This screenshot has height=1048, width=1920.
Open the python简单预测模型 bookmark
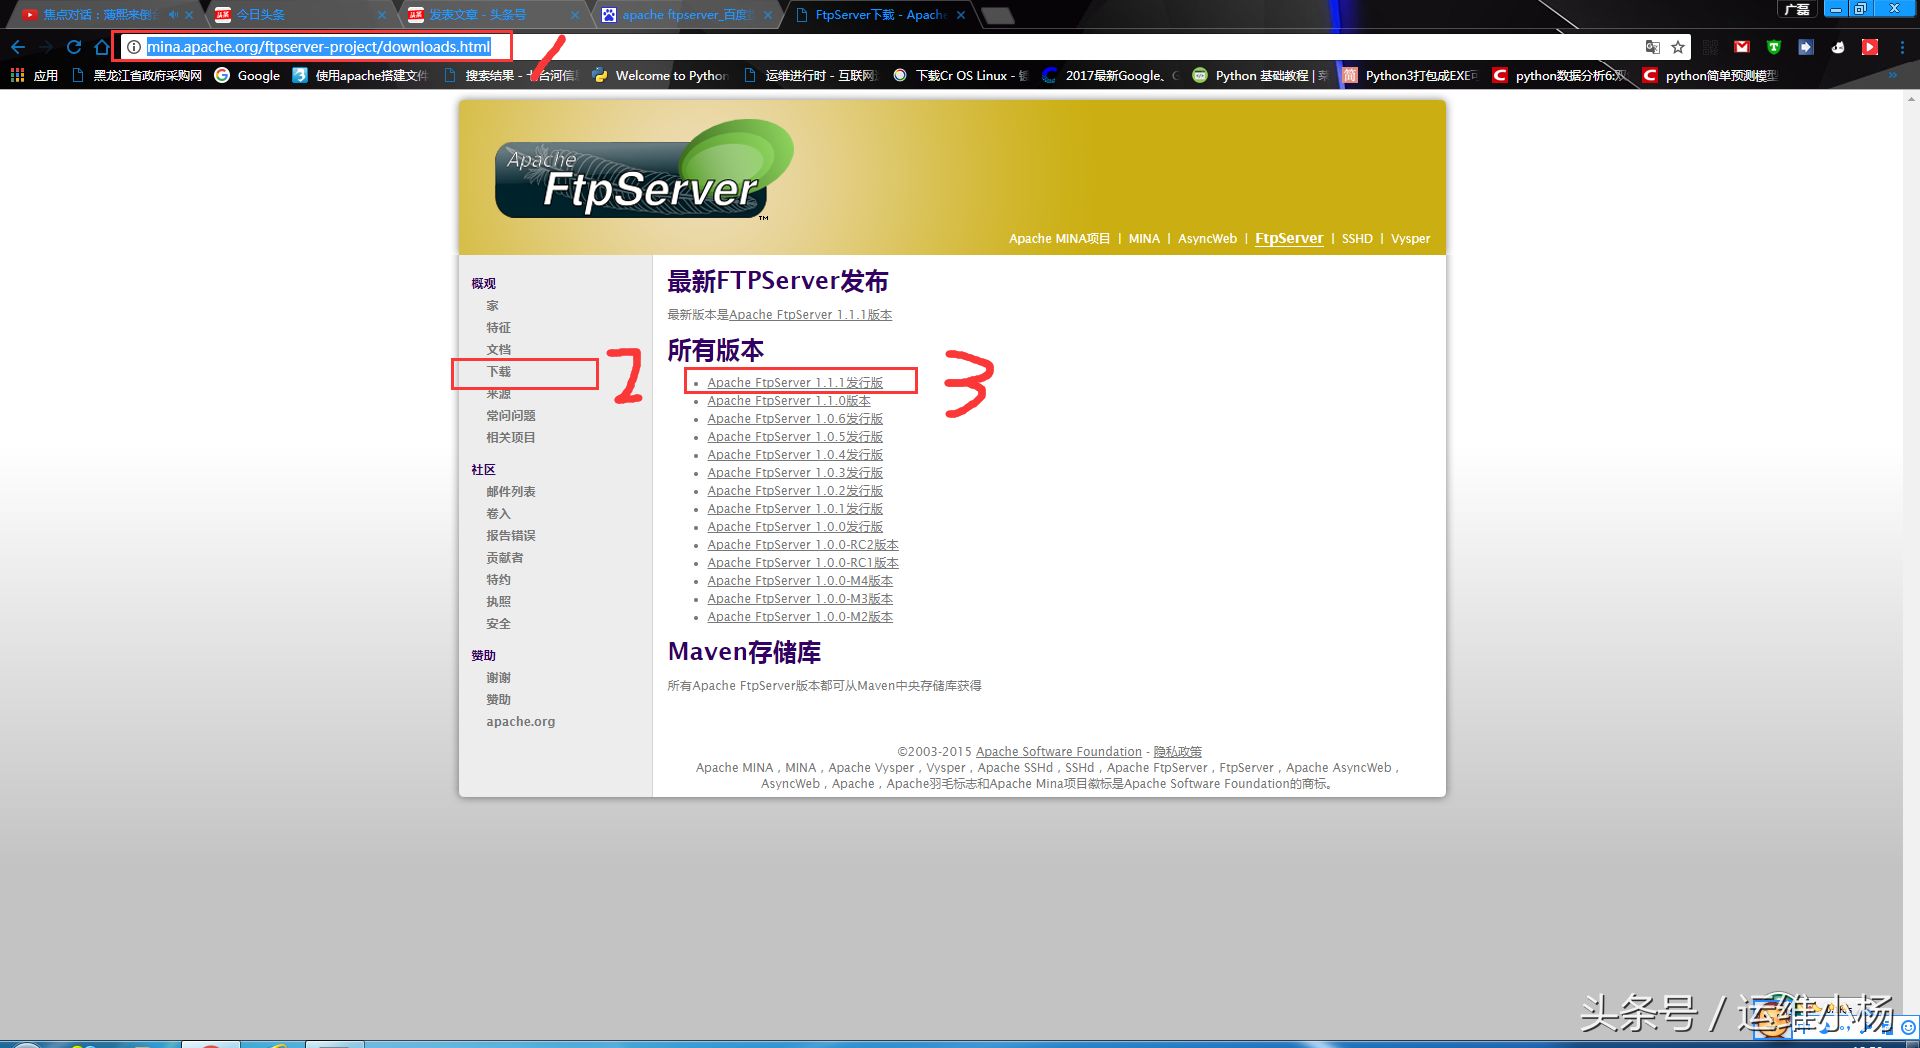(x=1711, y=75)
